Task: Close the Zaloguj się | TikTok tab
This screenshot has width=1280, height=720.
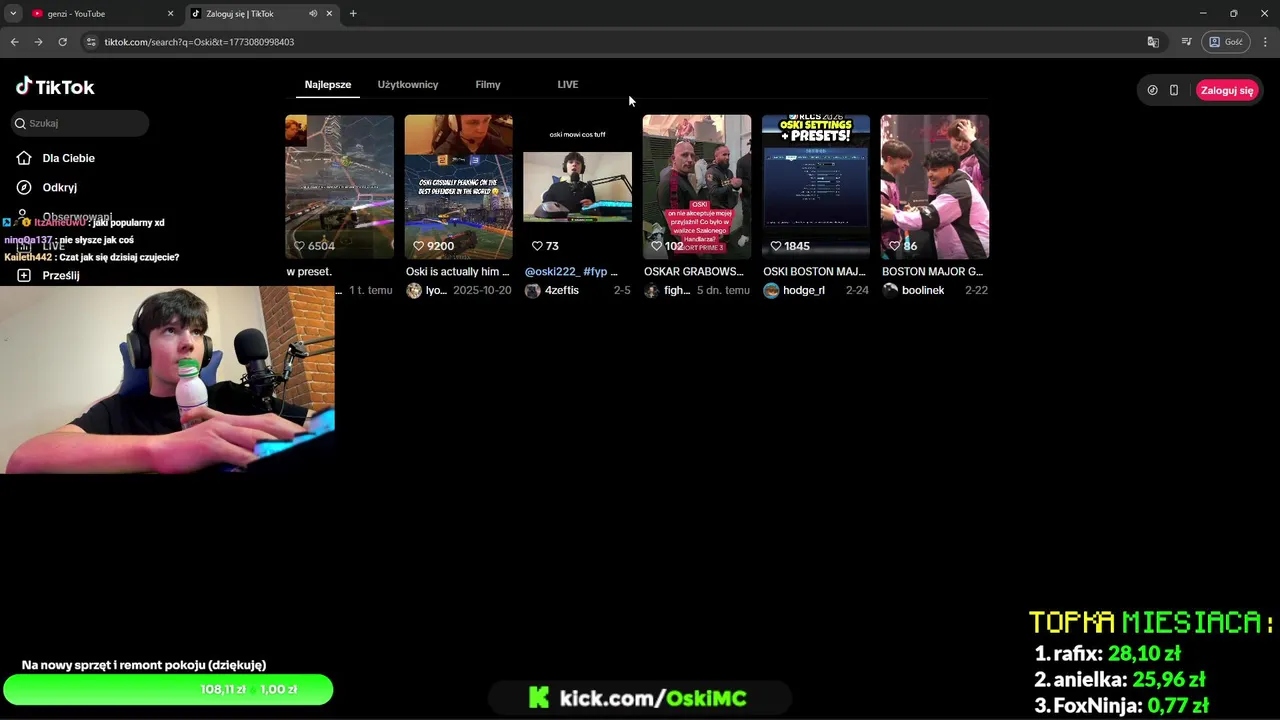Action: coord(329,14)
